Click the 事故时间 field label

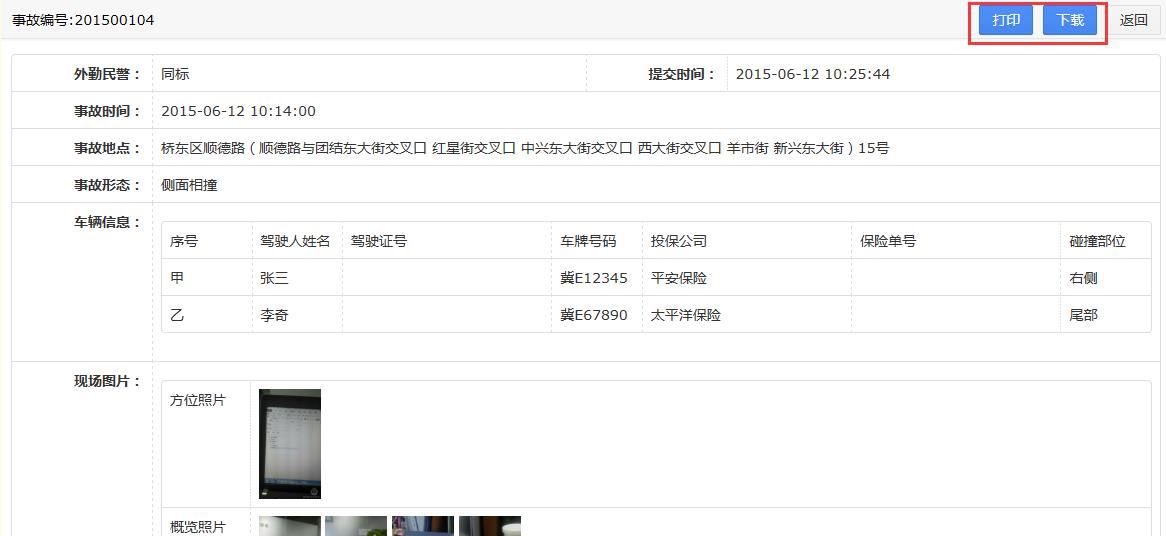coord(107,112)
